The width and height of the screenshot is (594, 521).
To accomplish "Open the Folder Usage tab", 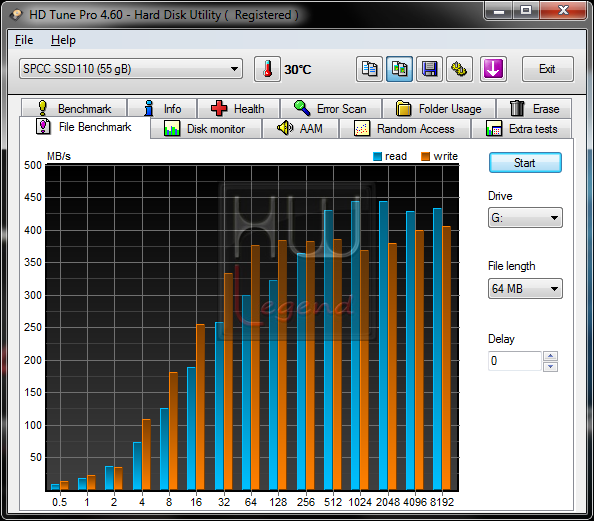I will point(439,108).
